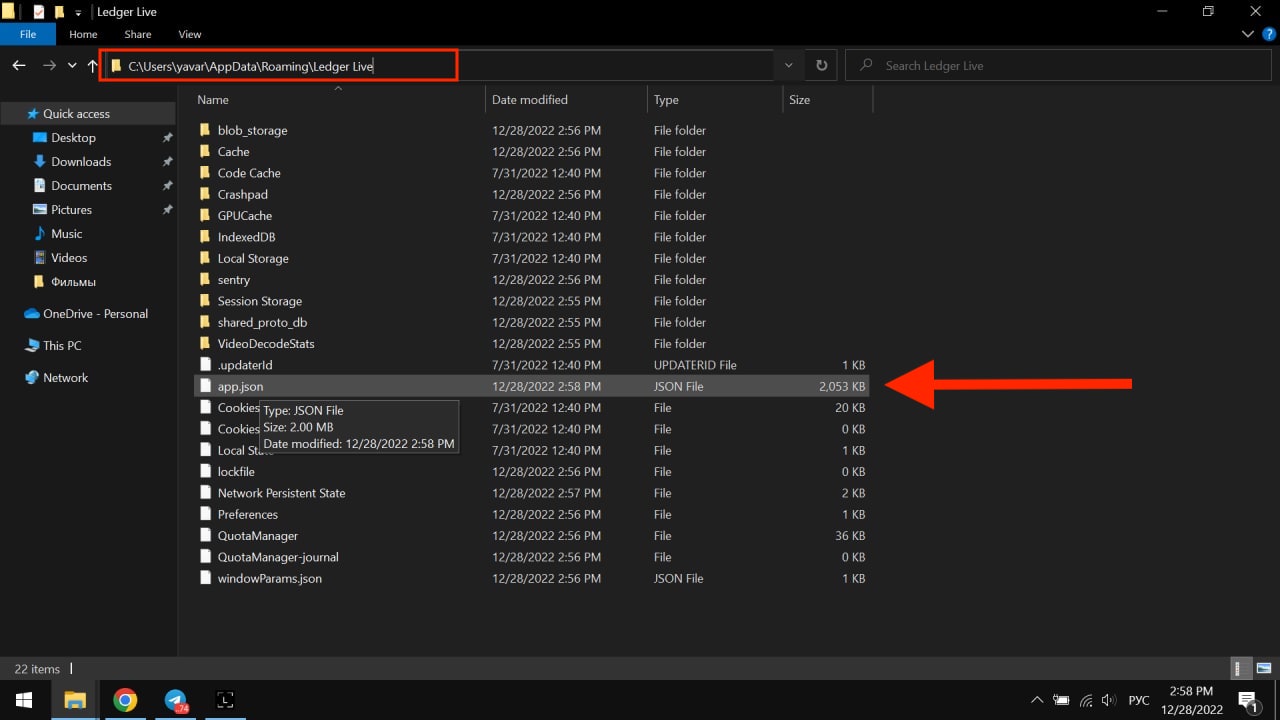Open Telegram from the taskbar
The width and height of the screenshot is (1280, 720).
[176, 699]
